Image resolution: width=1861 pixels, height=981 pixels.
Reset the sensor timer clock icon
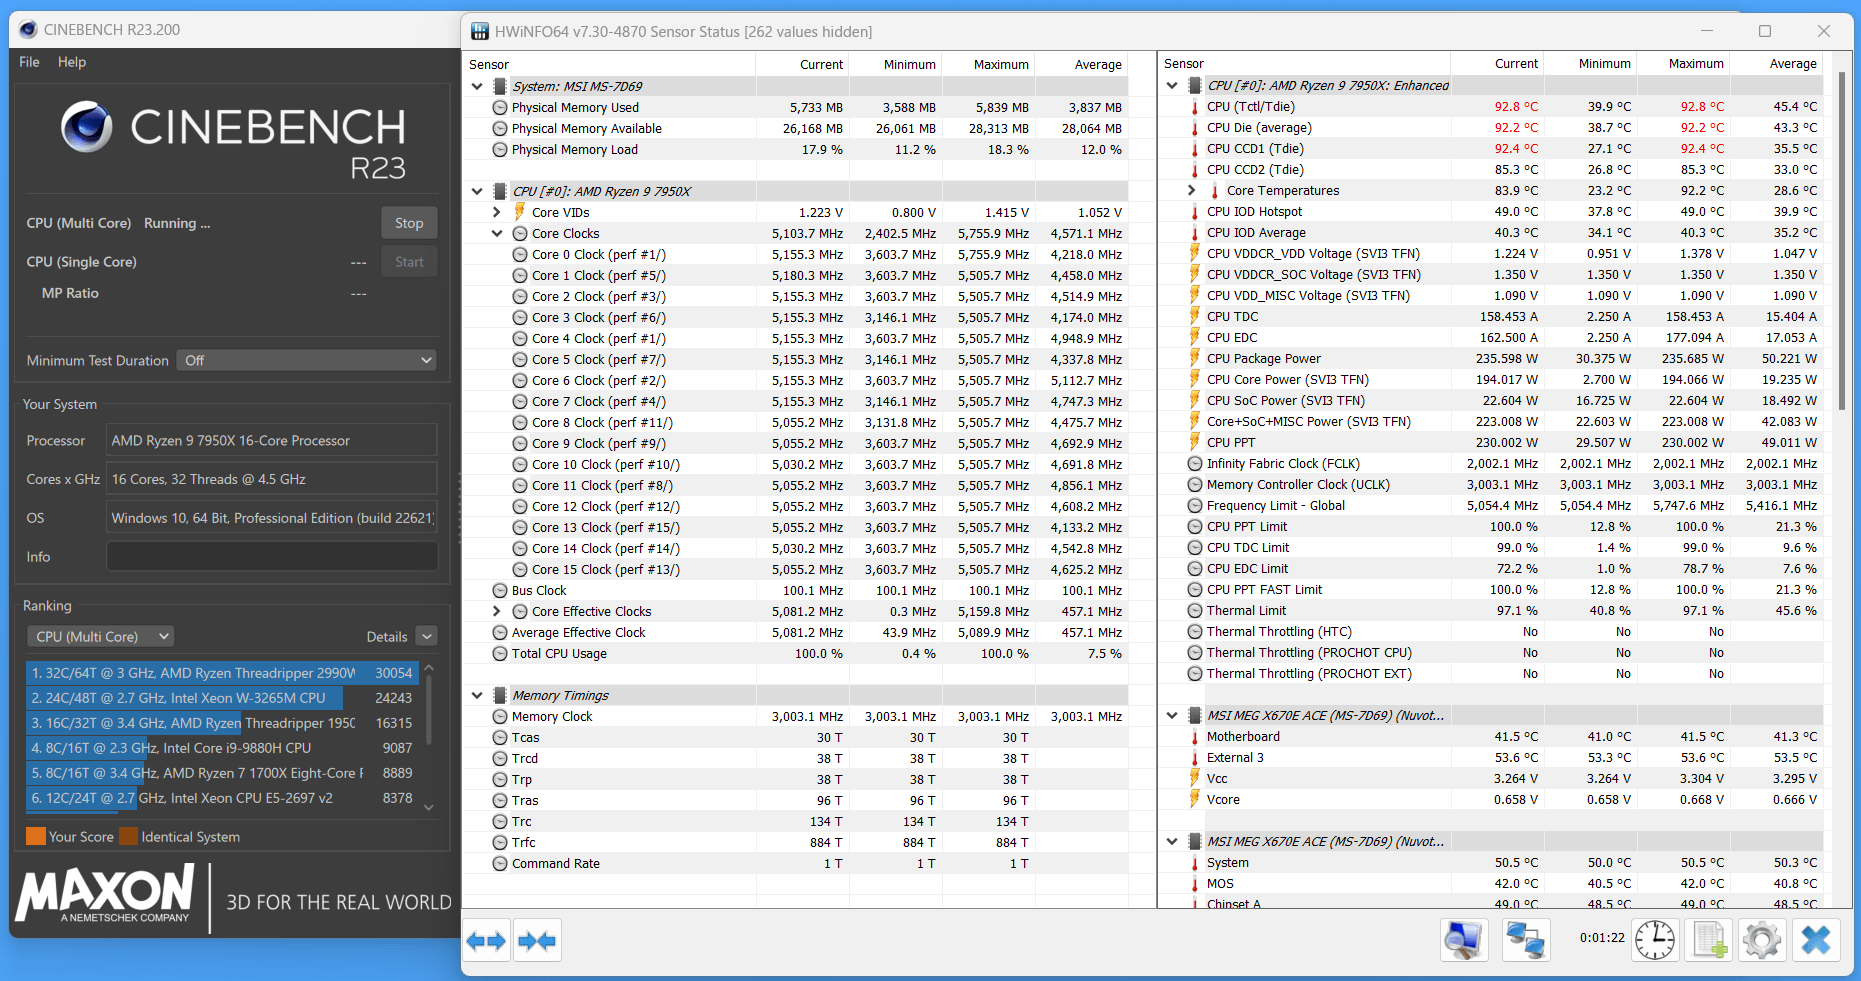(1655, 940)
